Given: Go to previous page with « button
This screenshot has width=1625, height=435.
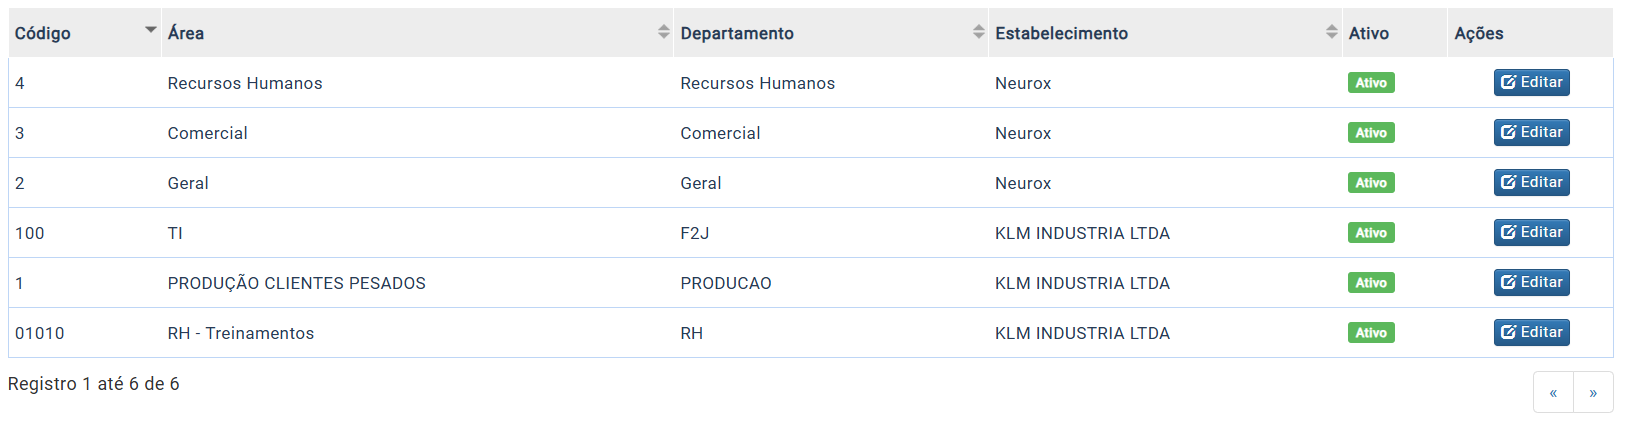Looking at the screenshot, I should point(1553,392).
